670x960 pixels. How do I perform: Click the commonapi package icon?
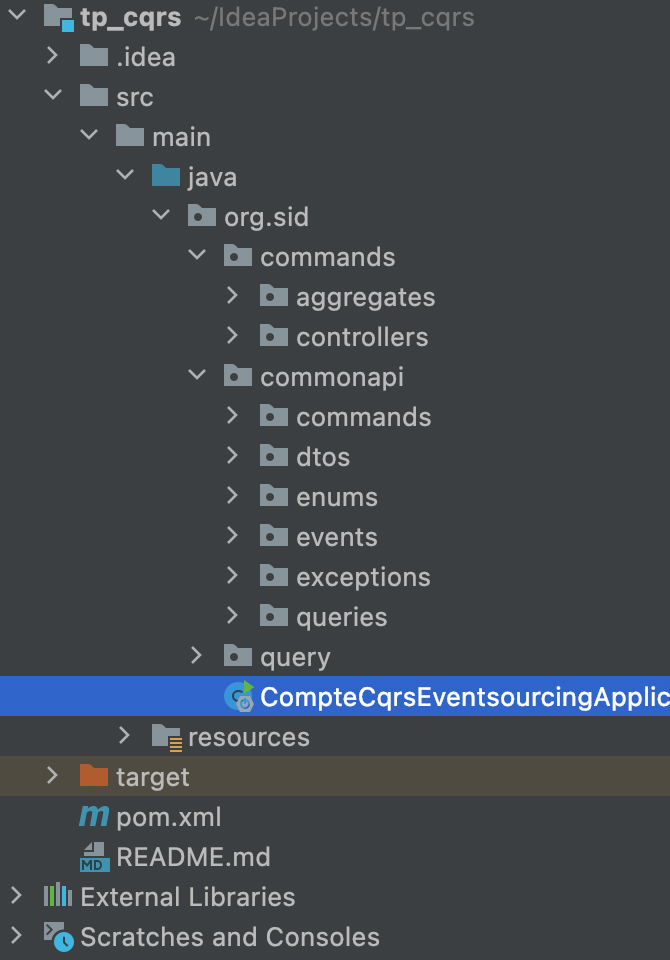point(238,376)
